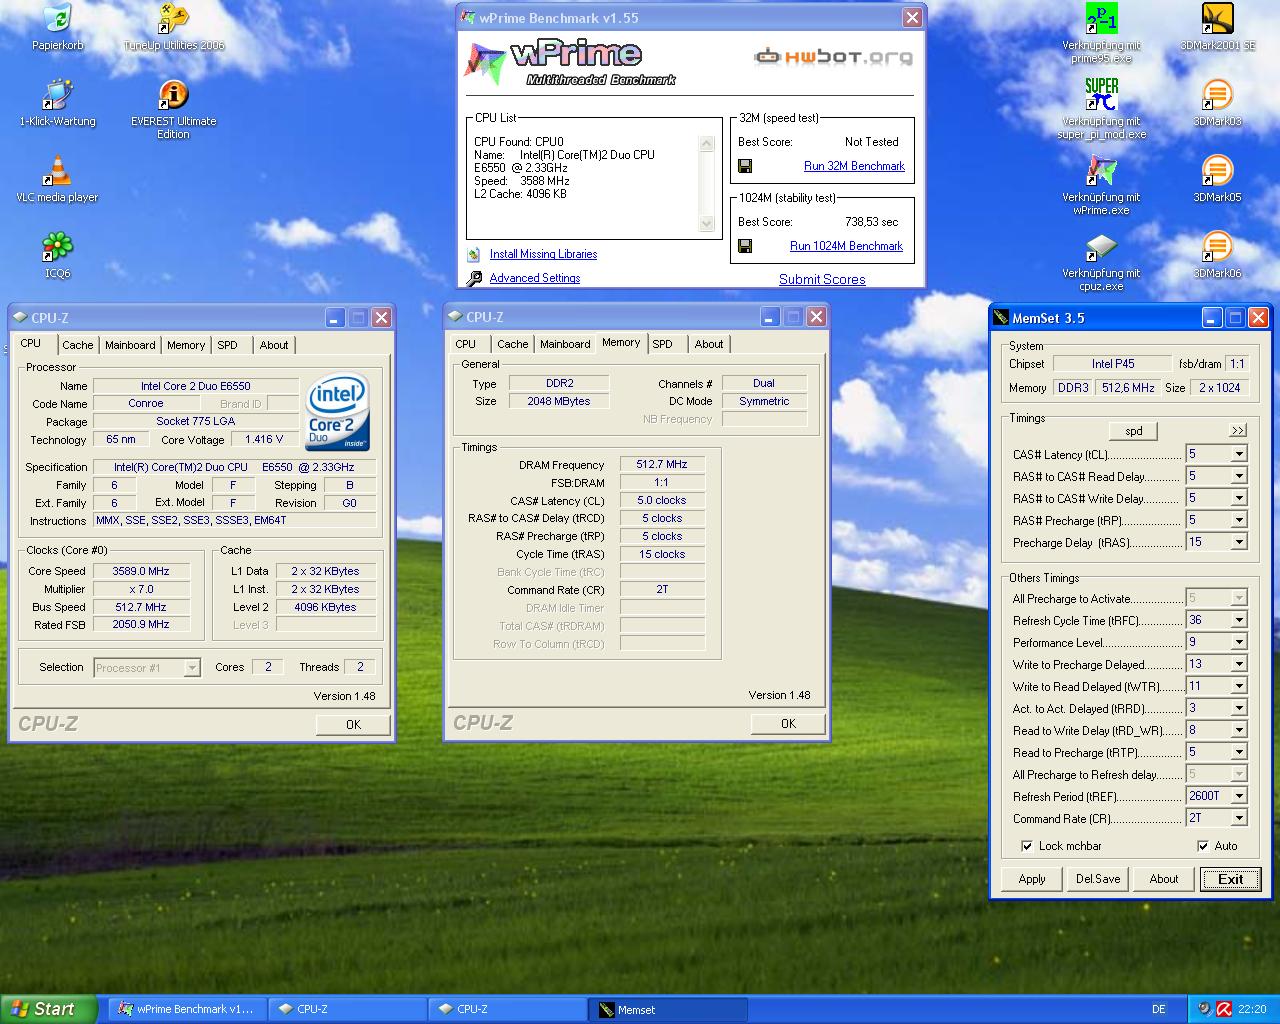Click the CPU List scrollbar down arrow

click(x=707, y=224)
